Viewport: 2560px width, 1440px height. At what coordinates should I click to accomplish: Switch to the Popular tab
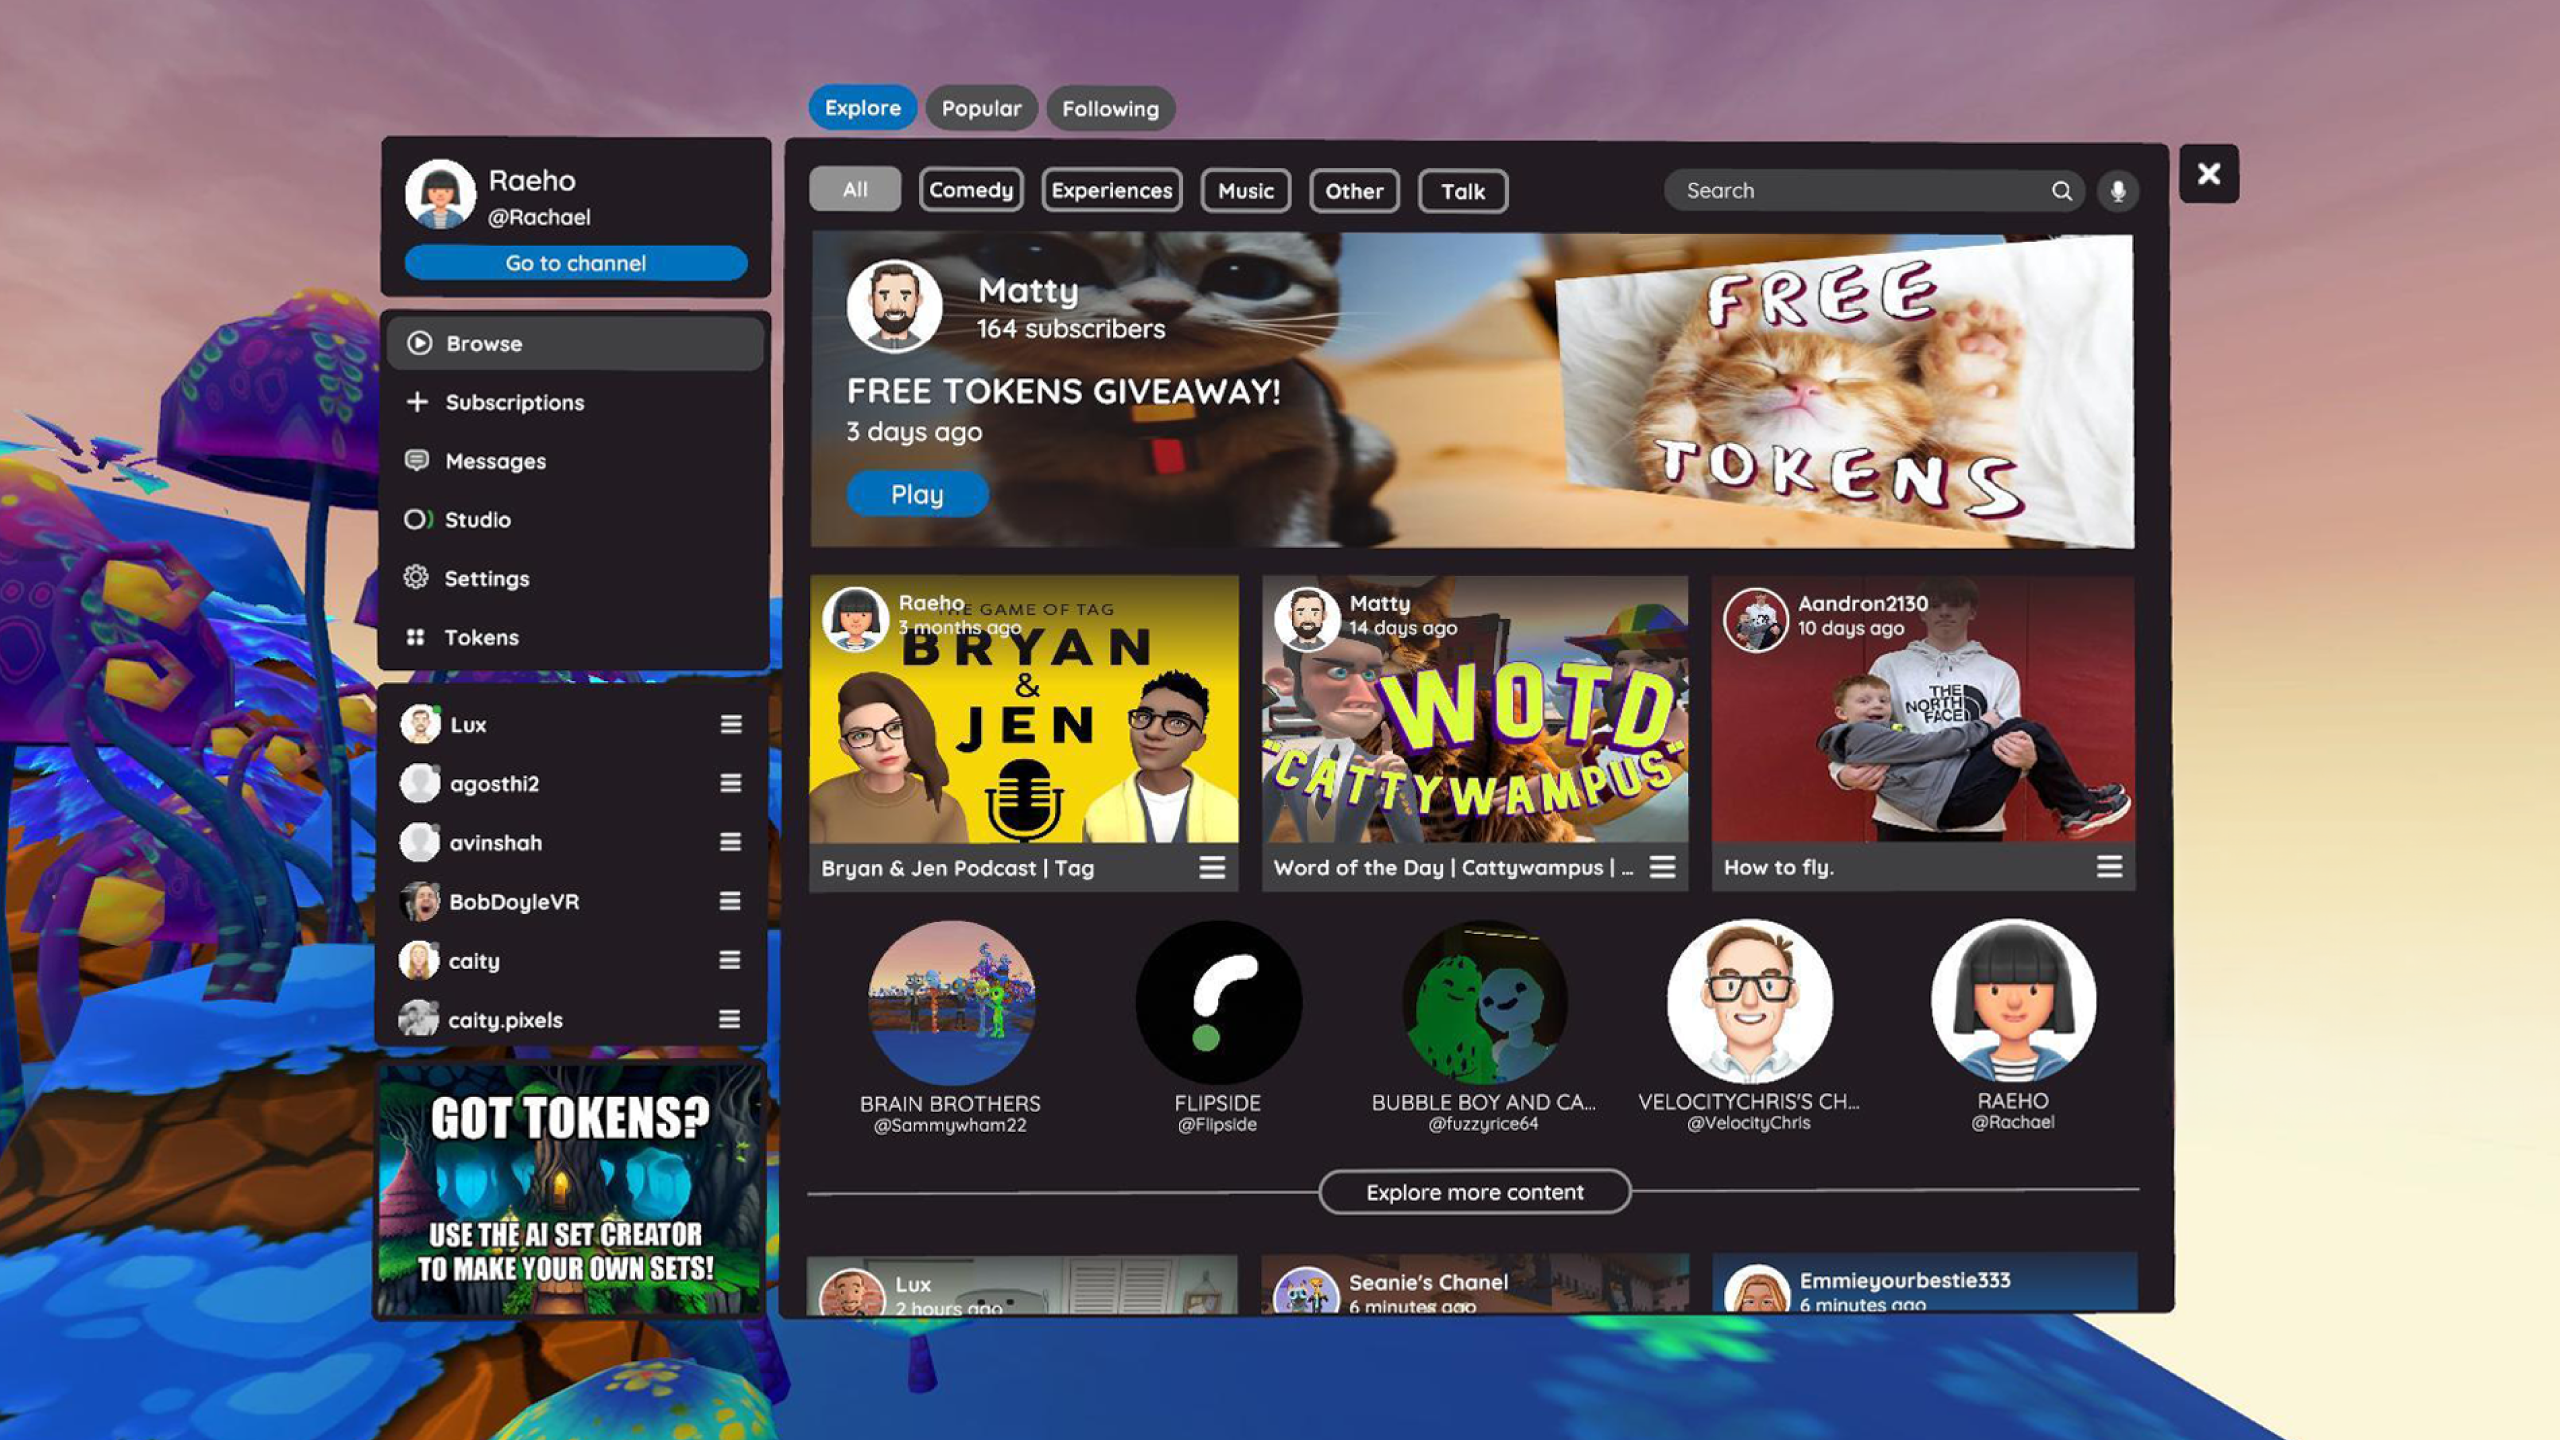981,108
